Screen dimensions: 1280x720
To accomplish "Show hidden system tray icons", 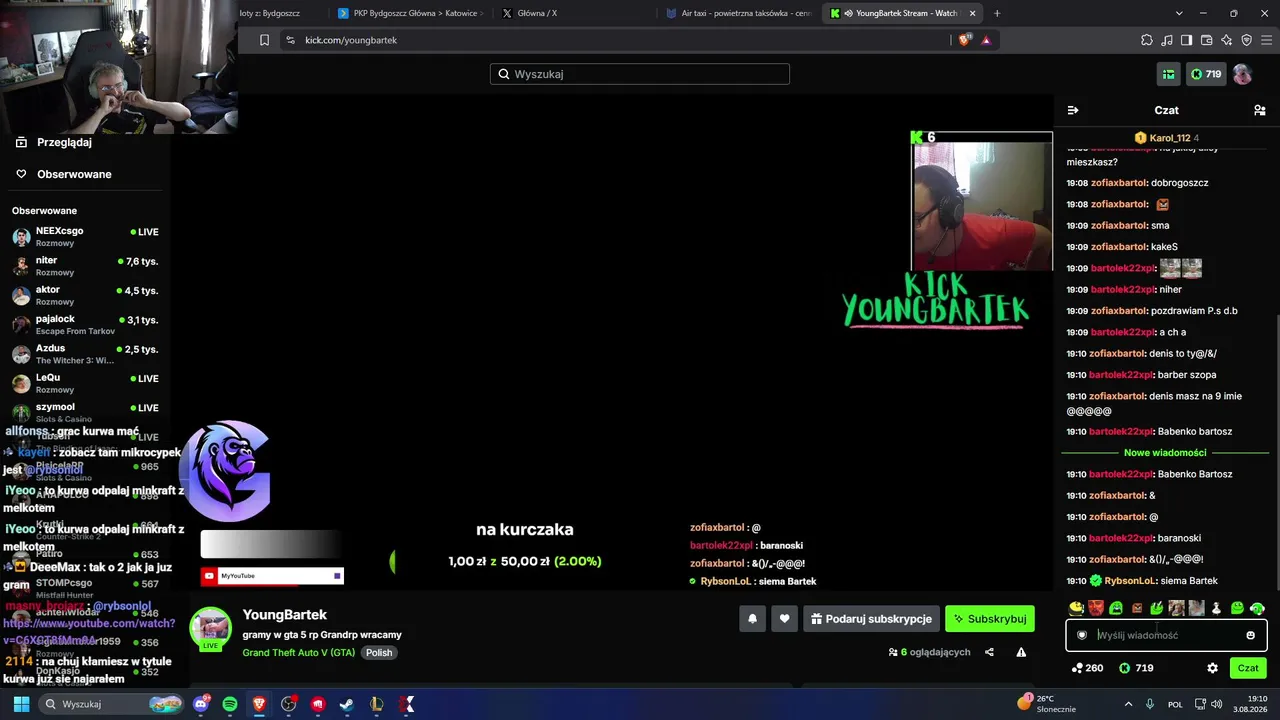I will [1128, 704].
